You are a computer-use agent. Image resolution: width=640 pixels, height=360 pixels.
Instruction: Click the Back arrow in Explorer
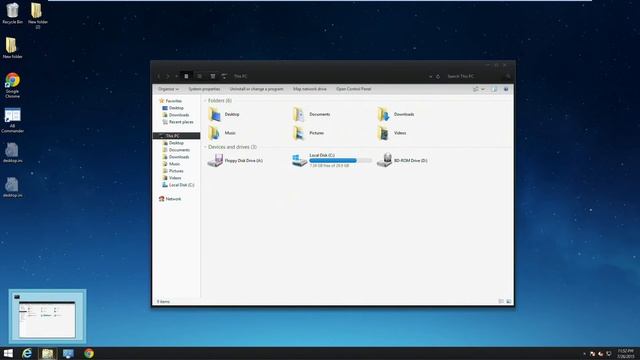tap(159, 76)
